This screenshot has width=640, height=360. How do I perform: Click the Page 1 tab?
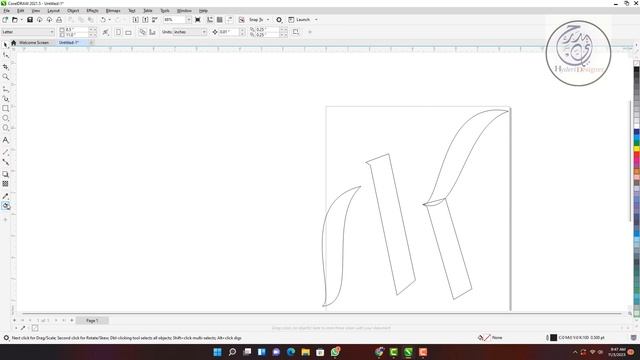click(92, 320)
